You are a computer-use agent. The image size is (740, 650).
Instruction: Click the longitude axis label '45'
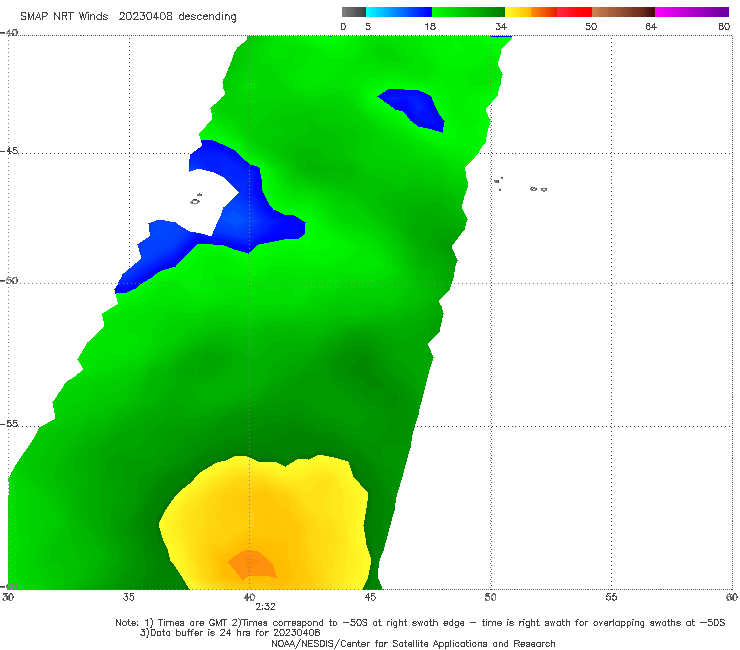[x=370, y=597]
